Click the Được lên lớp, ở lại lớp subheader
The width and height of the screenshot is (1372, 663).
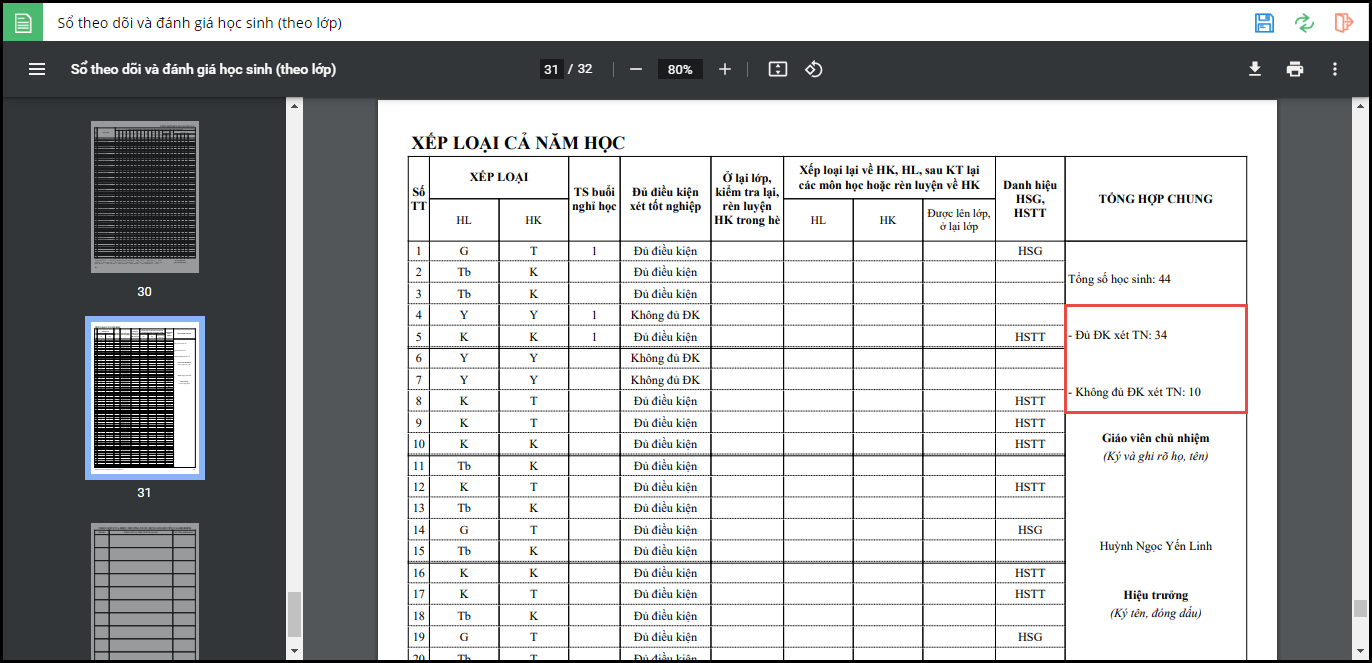(958, 220)
